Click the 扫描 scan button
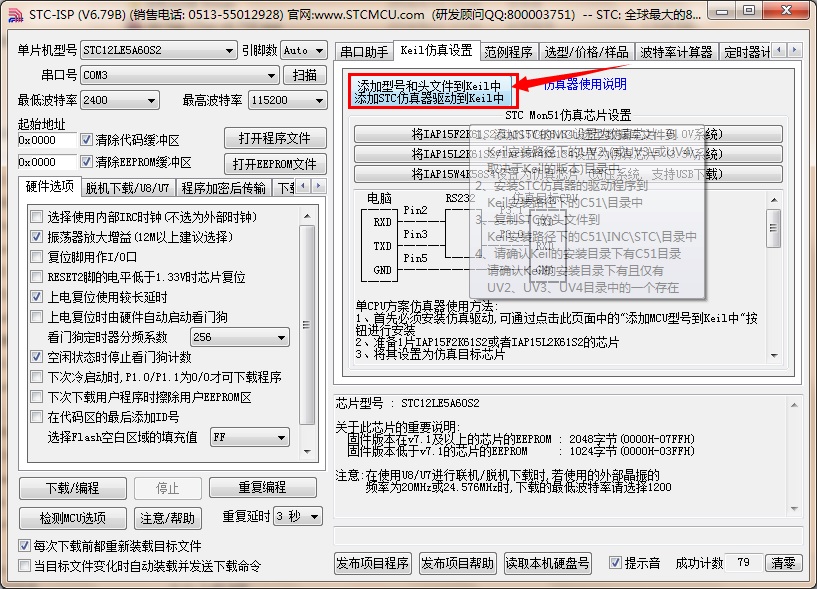 pyautogui.click(x=305, y=75)
